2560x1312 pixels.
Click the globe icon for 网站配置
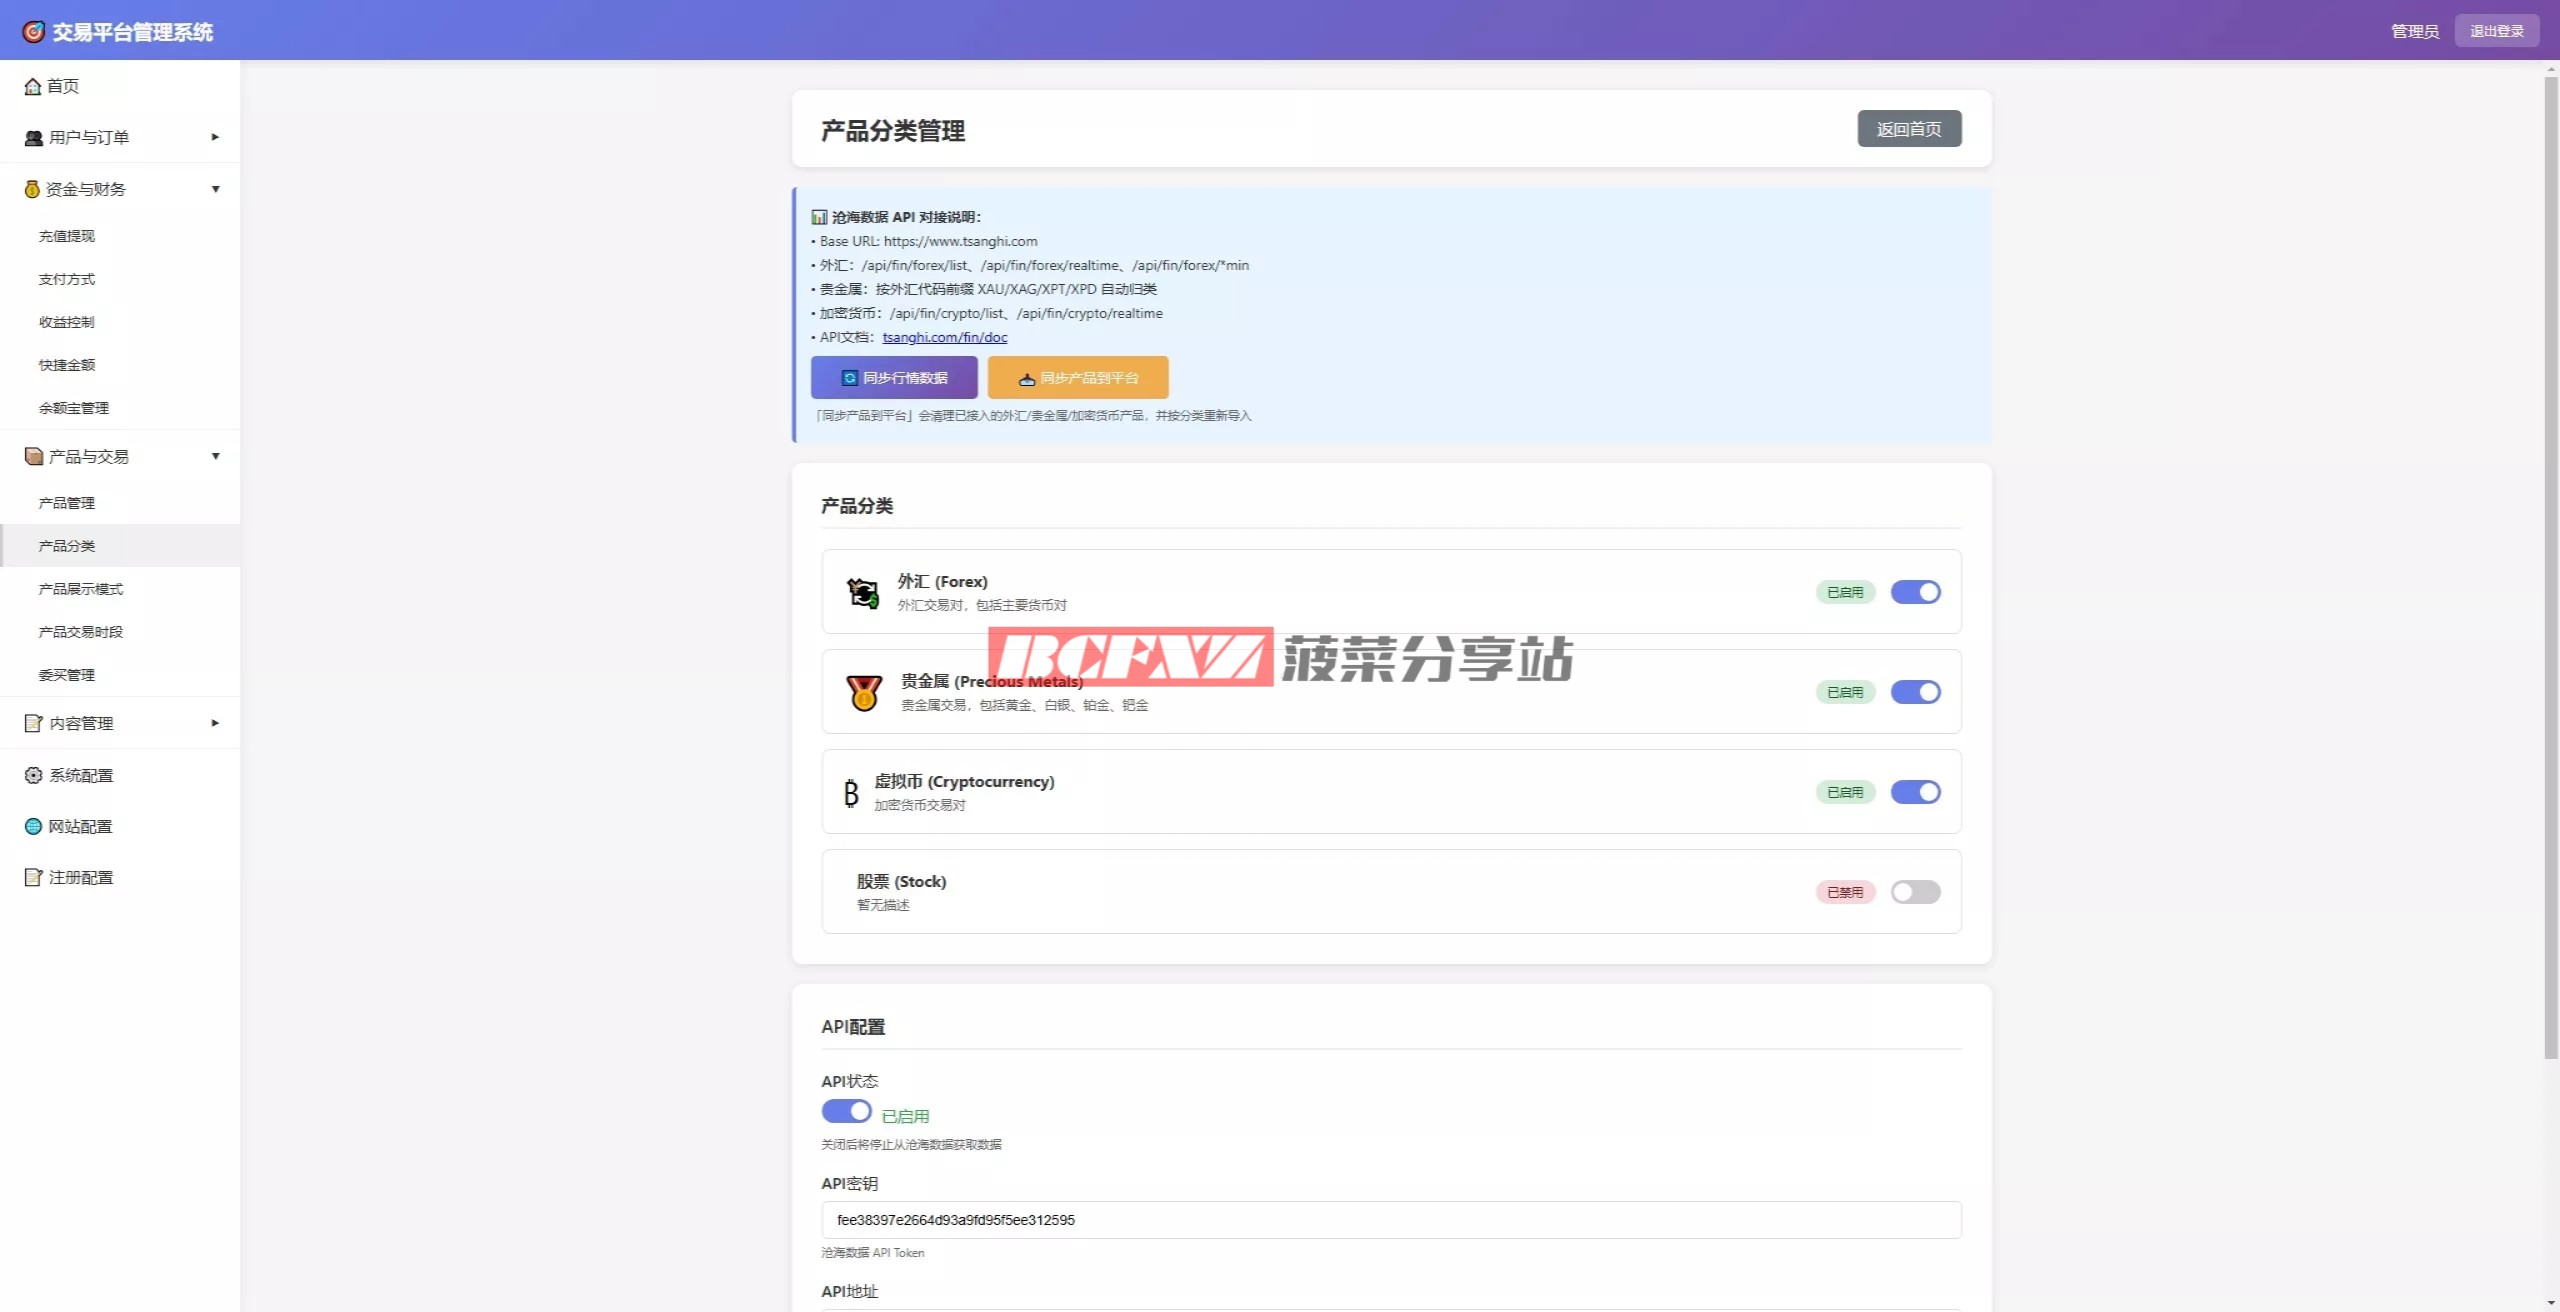(x=34, y=827)
